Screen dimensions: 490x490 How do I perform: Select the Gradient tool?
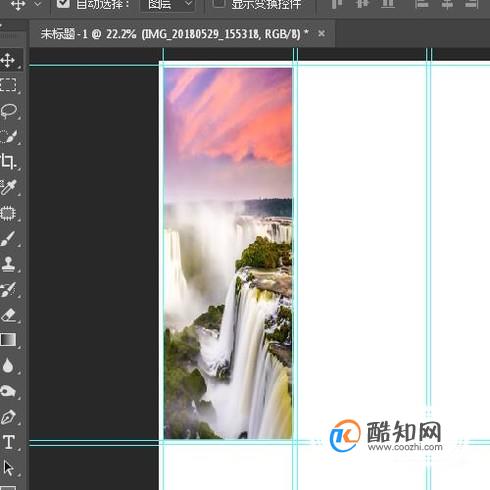point(8,340)
